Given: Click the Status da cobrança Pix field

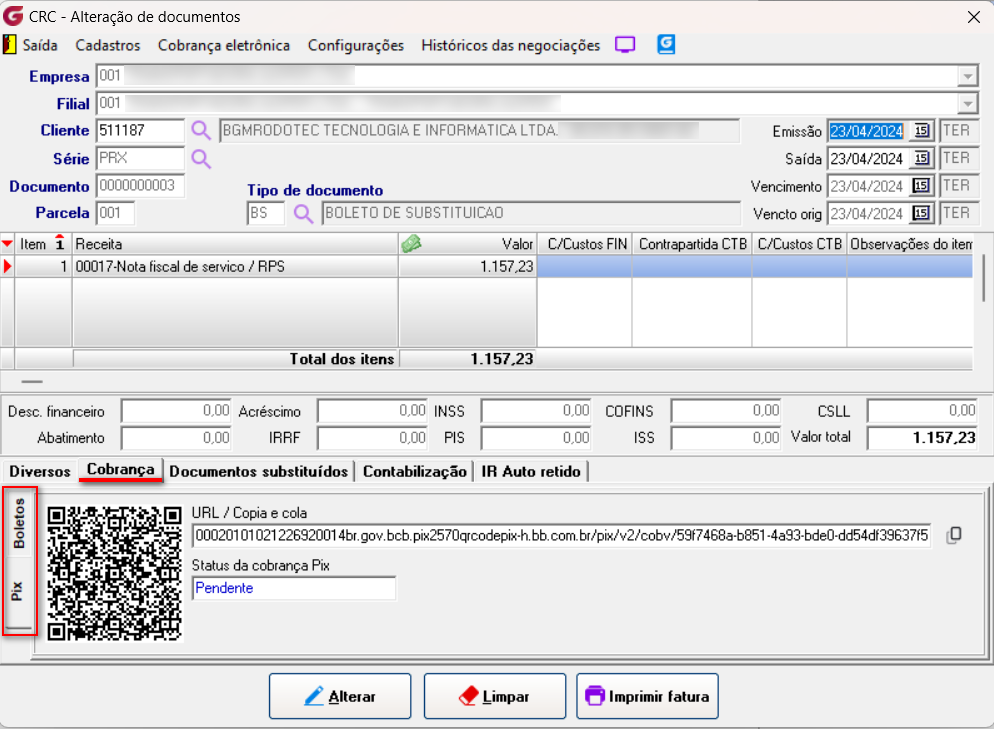Looking at the screenshot, I should [294, 588].
